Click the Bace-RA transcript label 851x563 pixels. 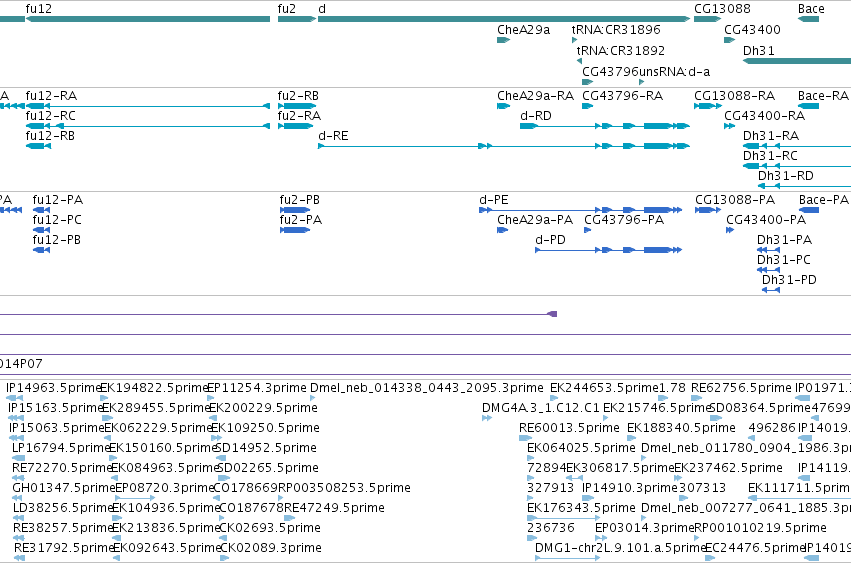click(x=823, y=96)
